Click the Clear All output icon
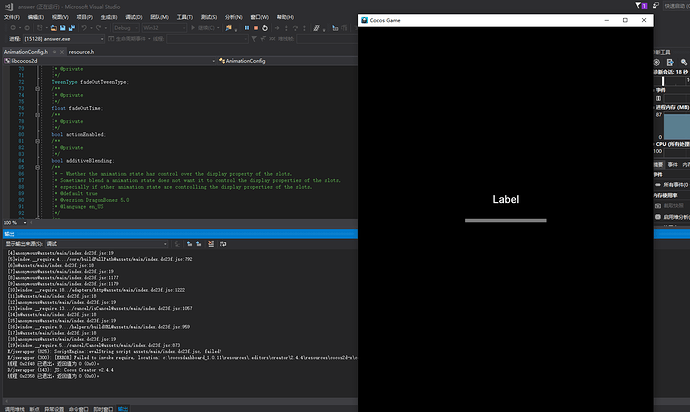This screenshot has height=412, width=690. point(211,244)
